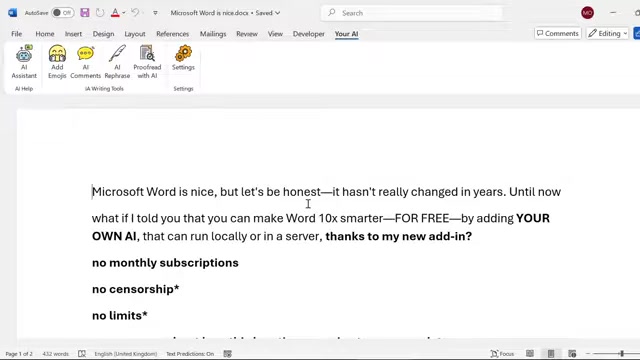
Task: Launch the AI Comments tool
Action: click(x=85, y=62)
